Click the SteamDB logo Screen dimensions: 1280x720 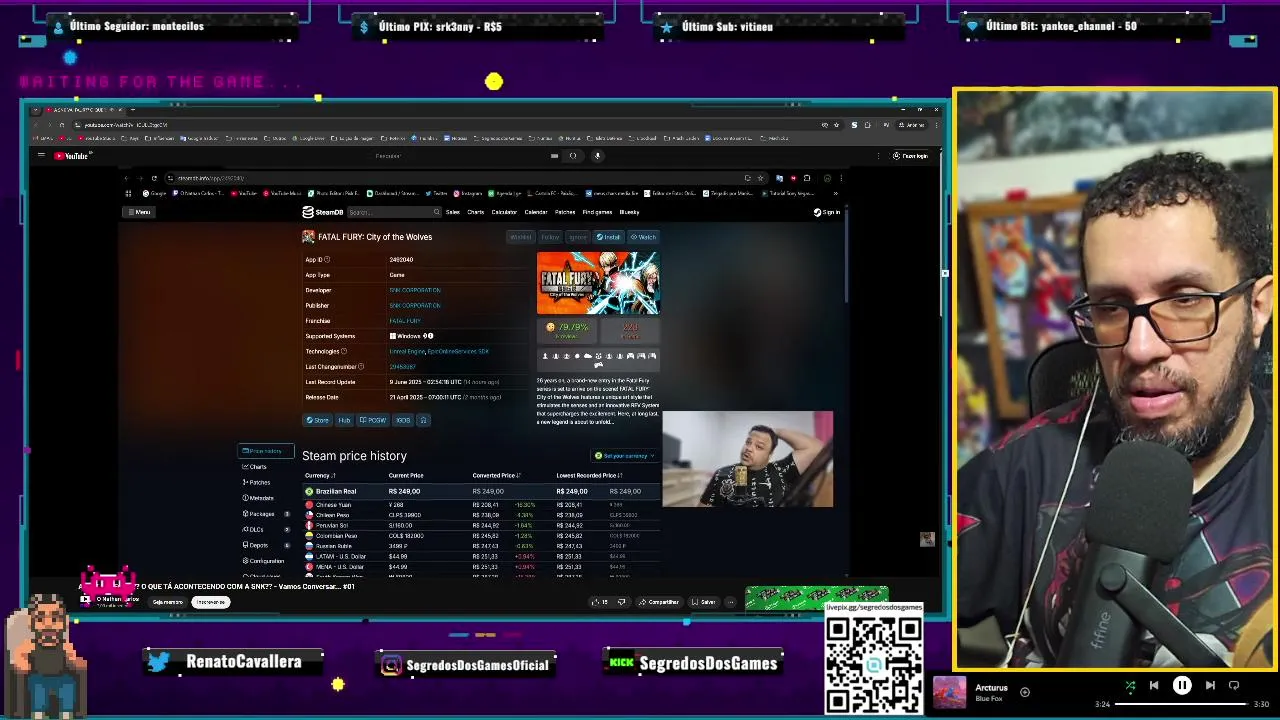click(323, 212)
